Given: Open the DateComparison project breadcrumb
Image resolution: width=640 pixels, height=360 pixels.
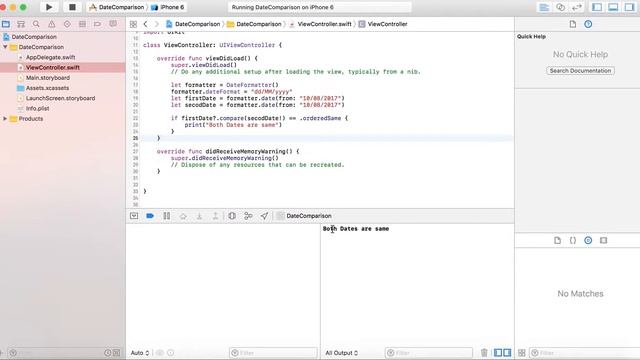Looking at the screenshot, I should pyautogui.click(x=193, y=24).
